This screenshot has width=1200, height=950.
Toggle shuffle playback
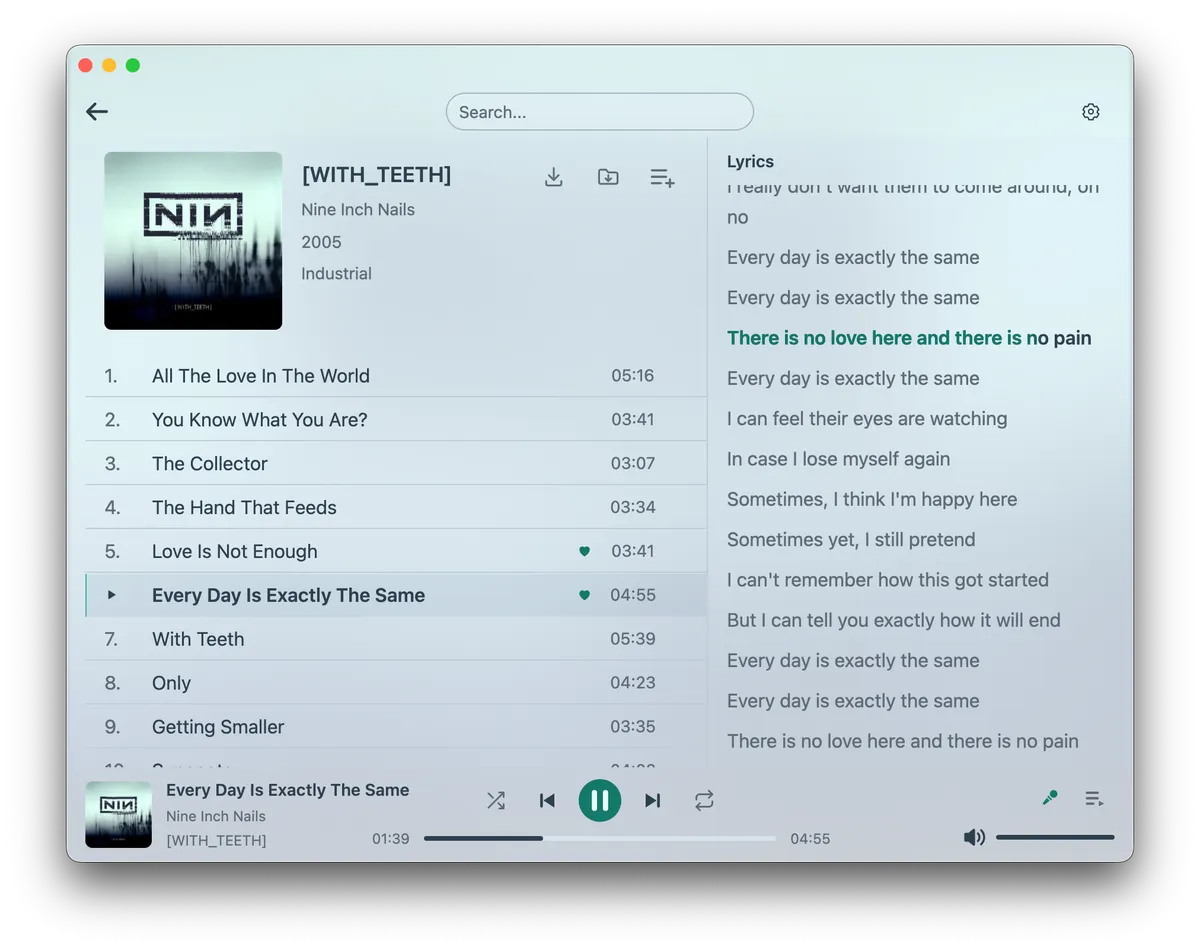tap(496, 800)
